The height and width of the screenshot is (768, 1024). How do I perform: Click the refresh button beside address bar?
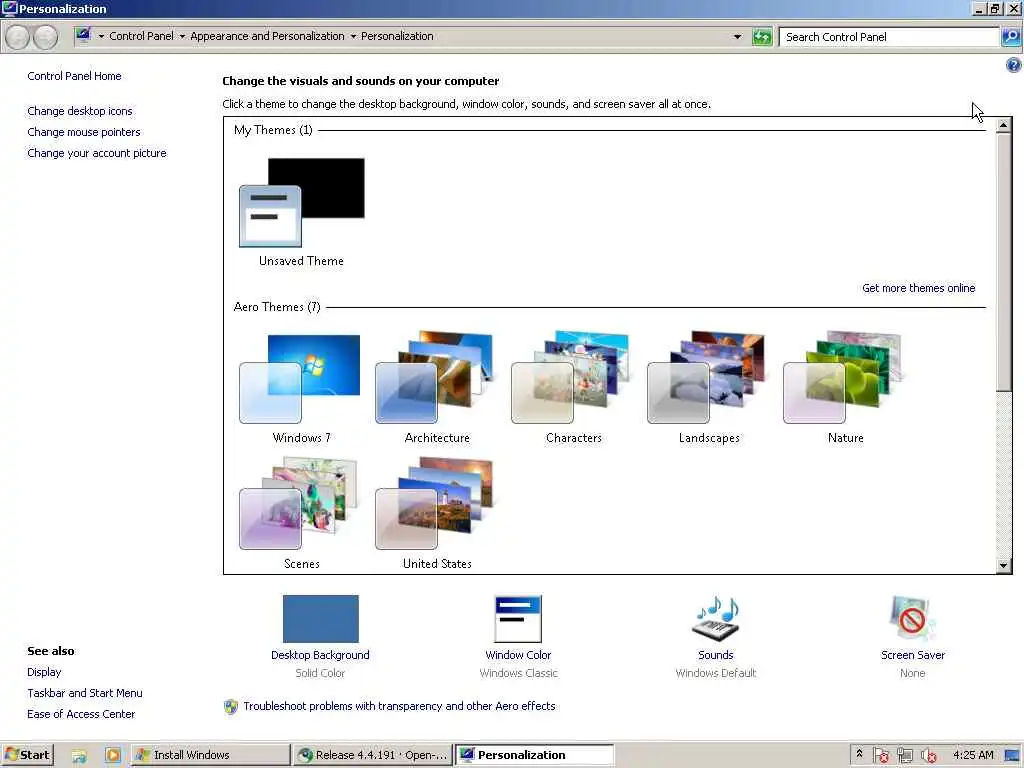[x=762, y=37]
